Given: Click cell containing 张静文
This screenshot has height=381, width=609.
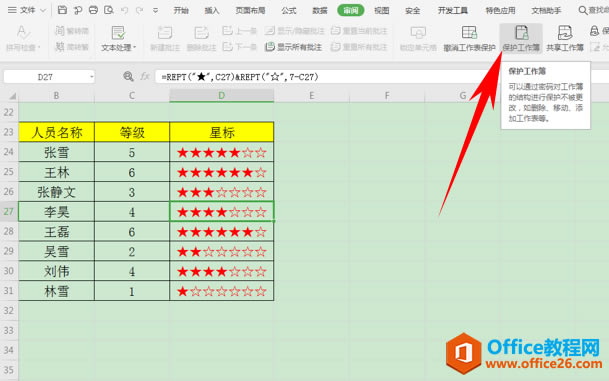Looking at the screenshot, I should [x=57, y=192].
